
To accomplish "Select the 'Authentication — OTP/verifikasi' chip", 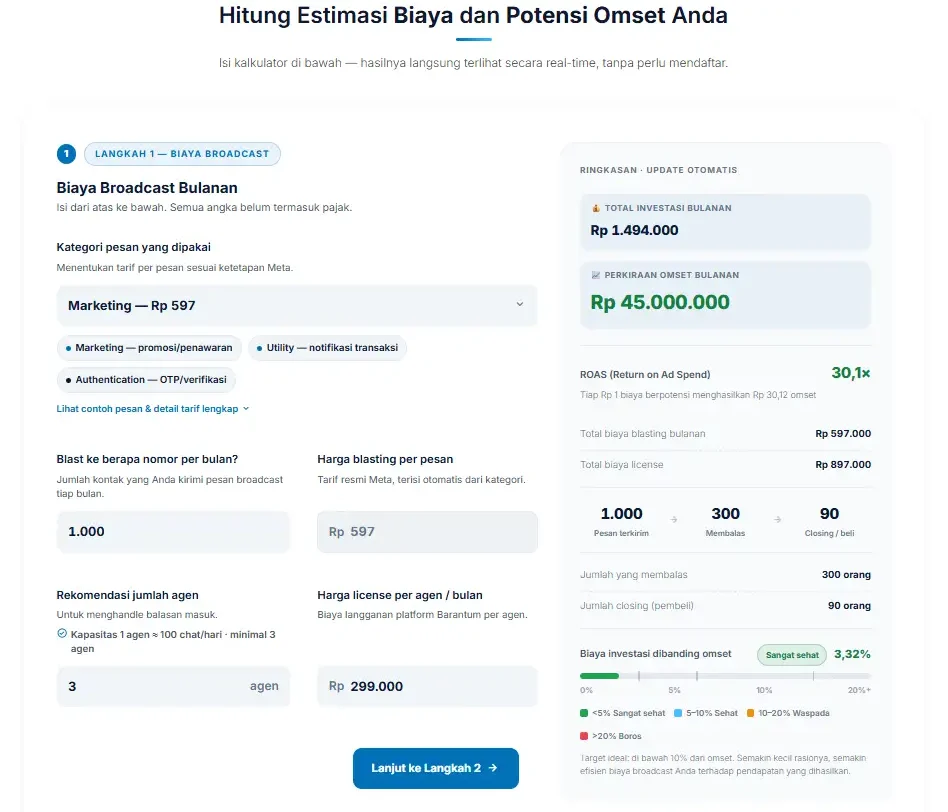I will click(x=146, y=380).
